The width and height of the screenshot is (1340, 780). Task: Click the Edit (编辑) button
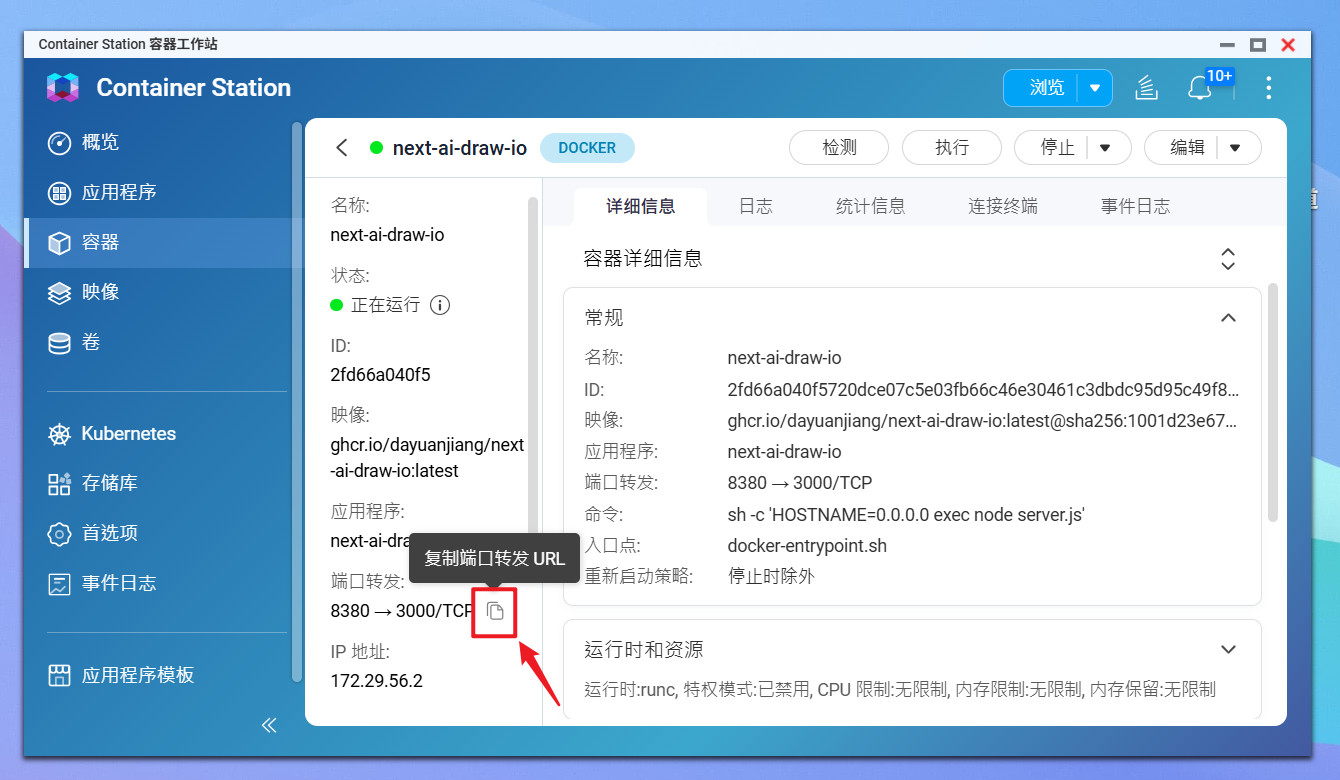point(1182,148)
